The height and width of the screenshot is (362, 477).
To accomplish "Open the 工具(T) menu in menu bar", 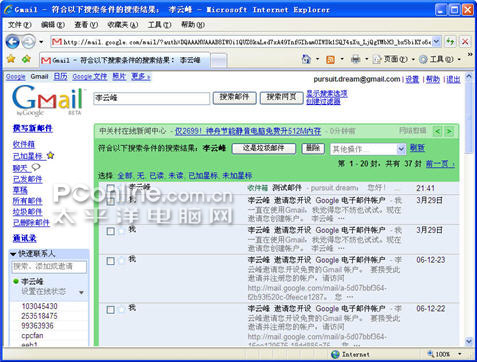I will click(x=160, y=25).
